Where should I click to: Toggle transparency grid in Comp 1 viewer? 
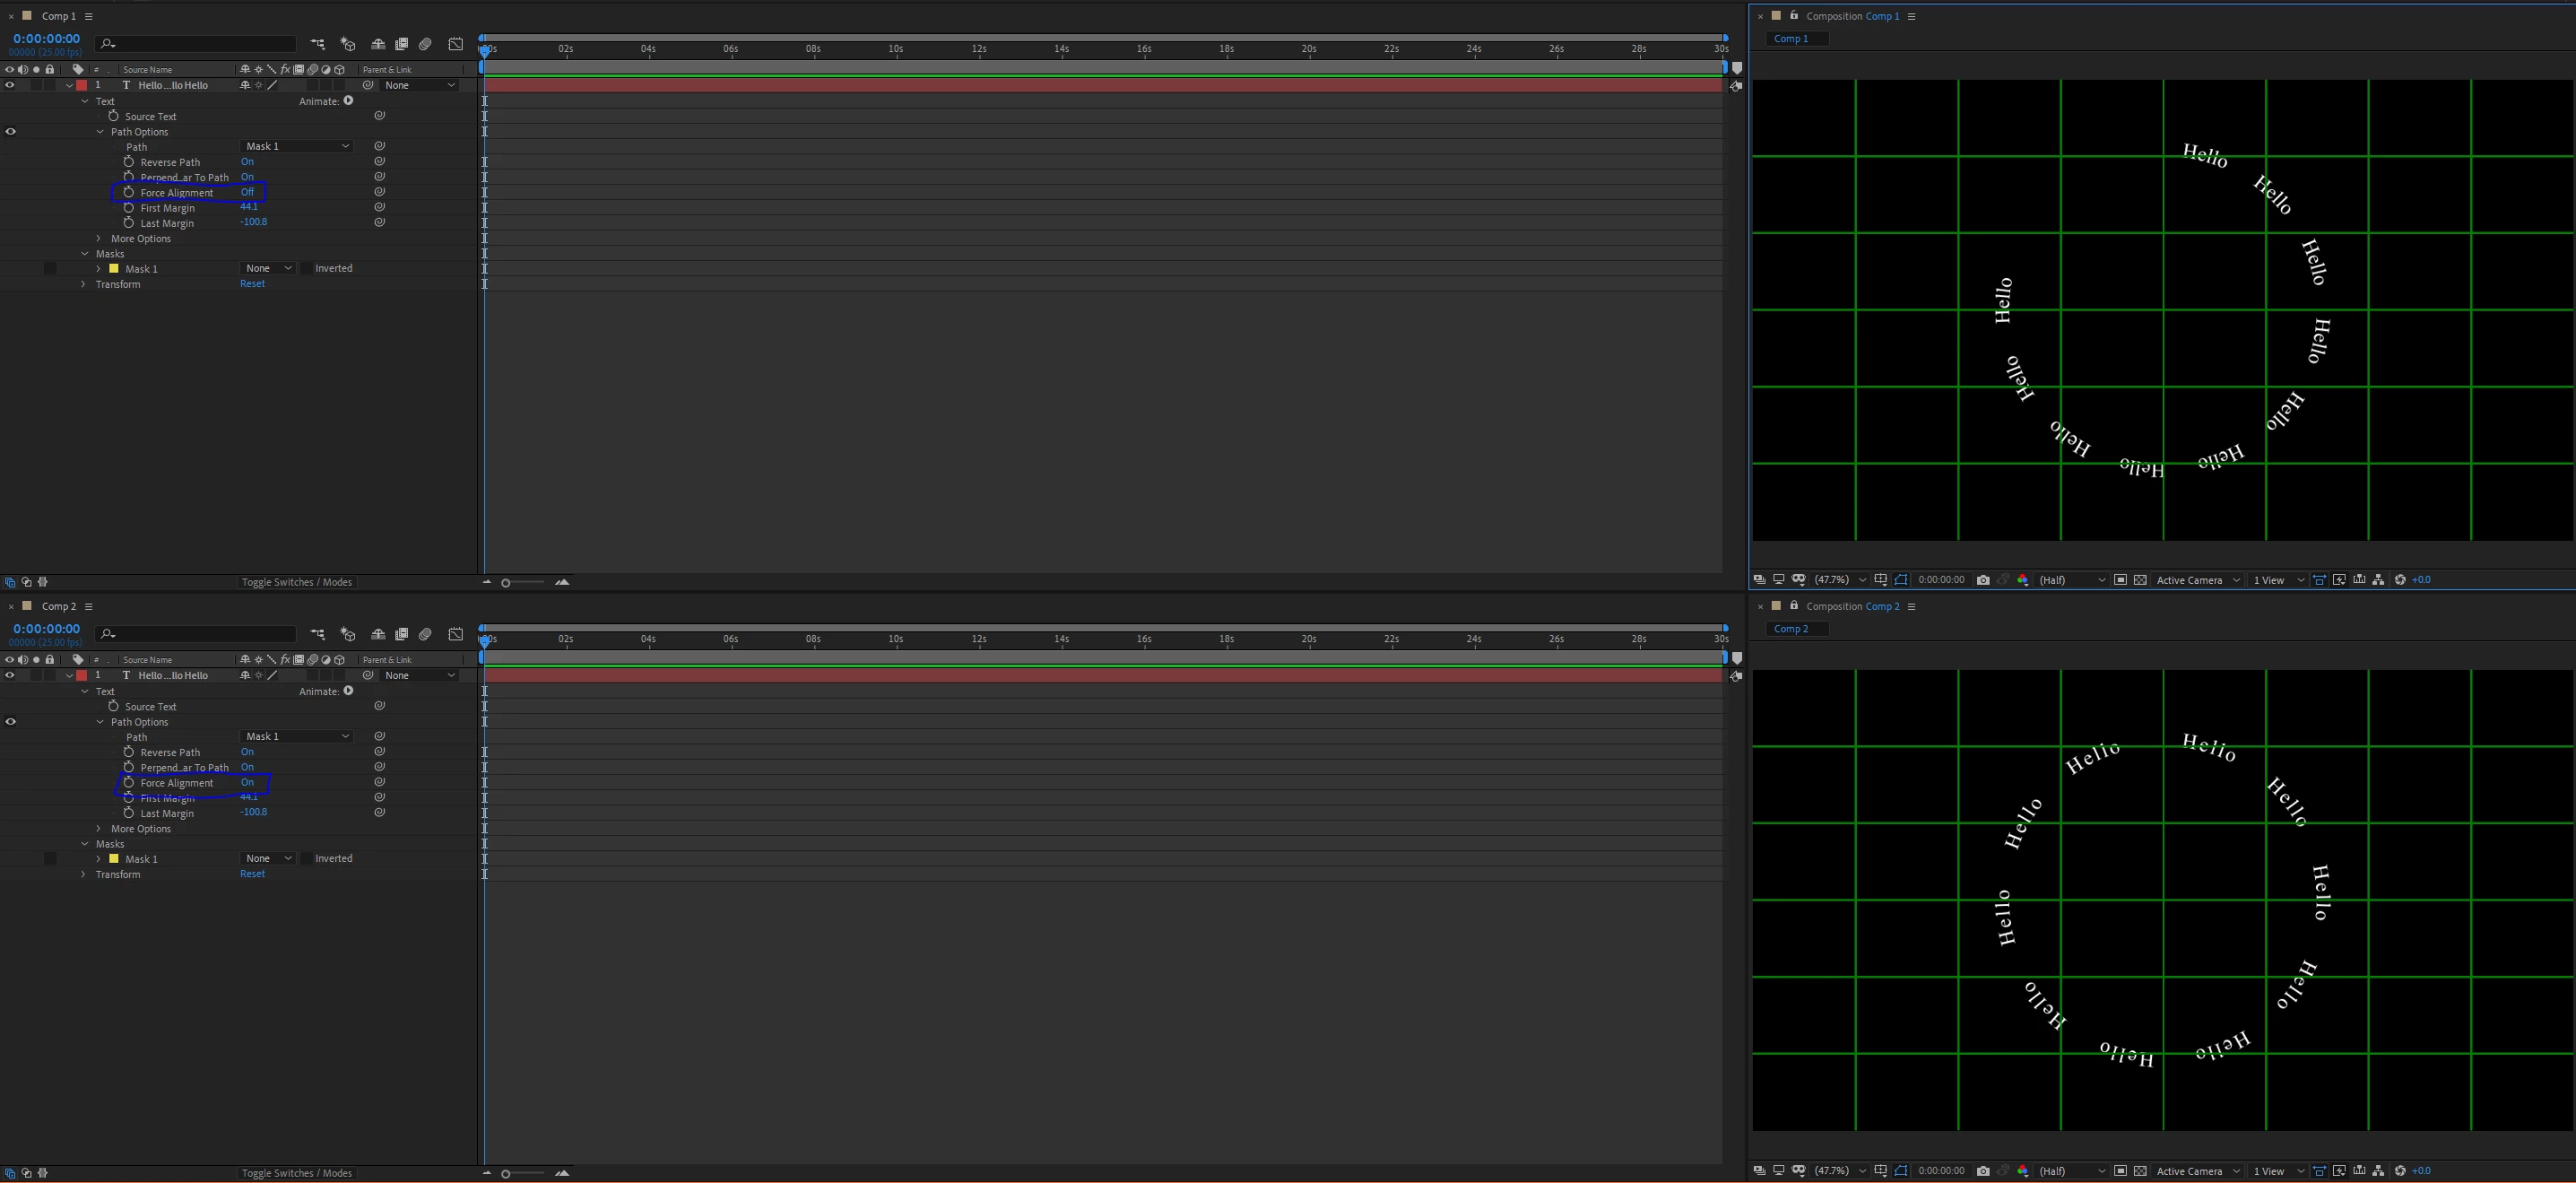click(2140, 580)
